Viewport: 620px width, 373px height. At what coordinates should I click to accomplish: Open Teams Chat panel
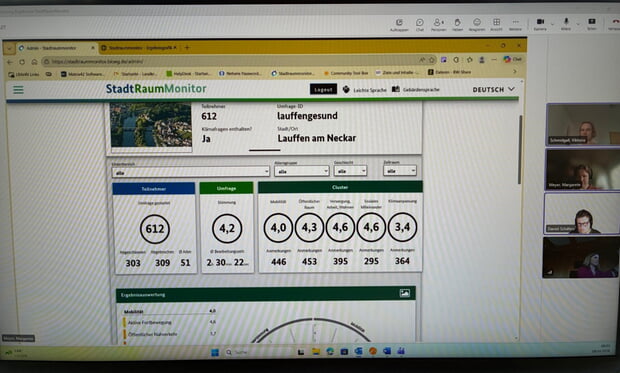pos(420,25)
